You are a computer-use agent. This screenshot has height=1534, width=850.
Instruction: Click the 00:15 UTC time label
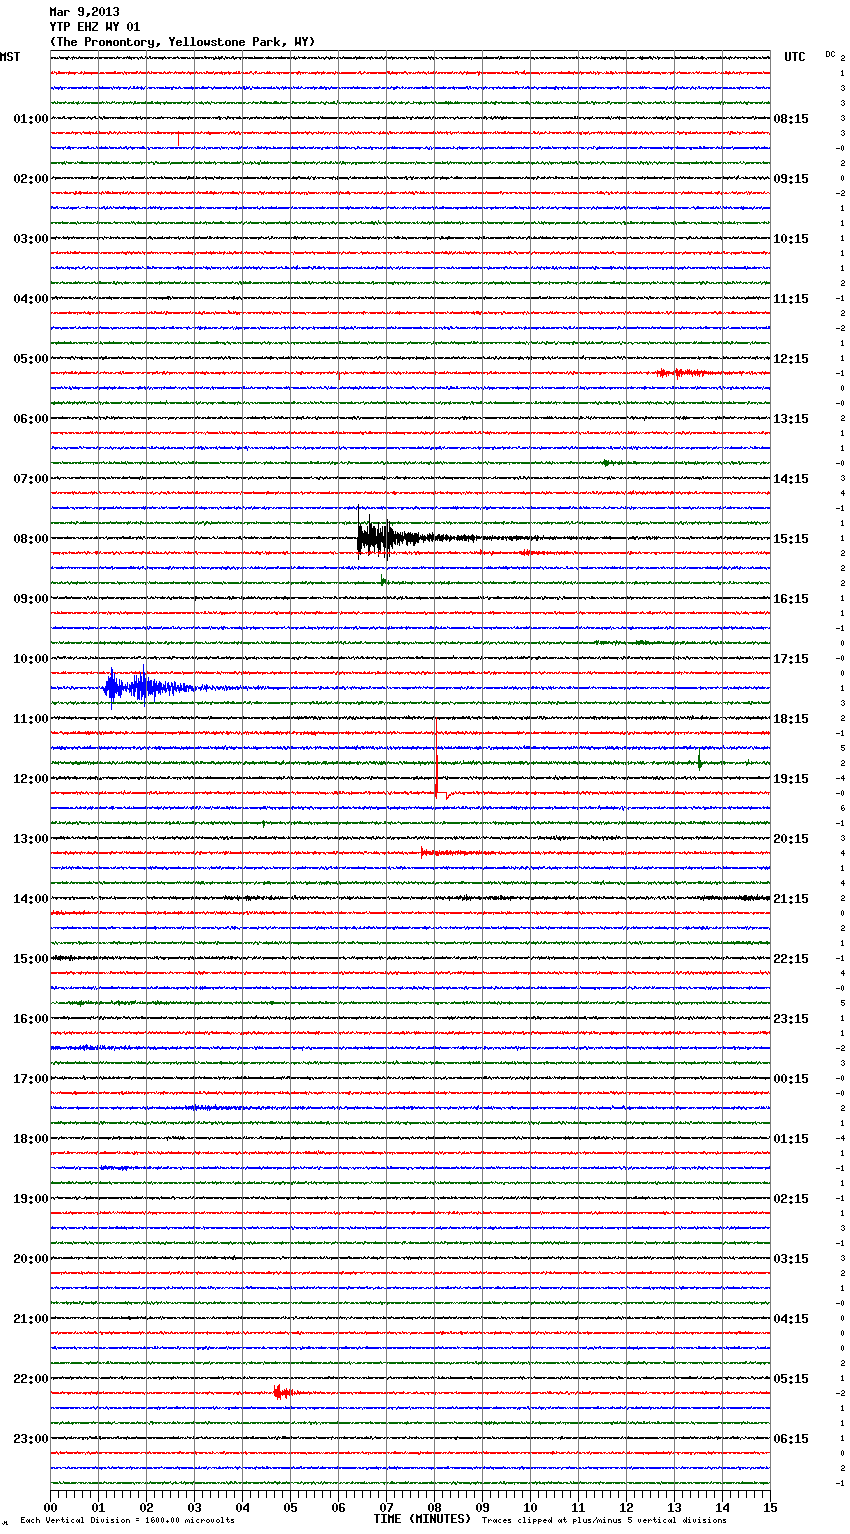point(791,1078)
